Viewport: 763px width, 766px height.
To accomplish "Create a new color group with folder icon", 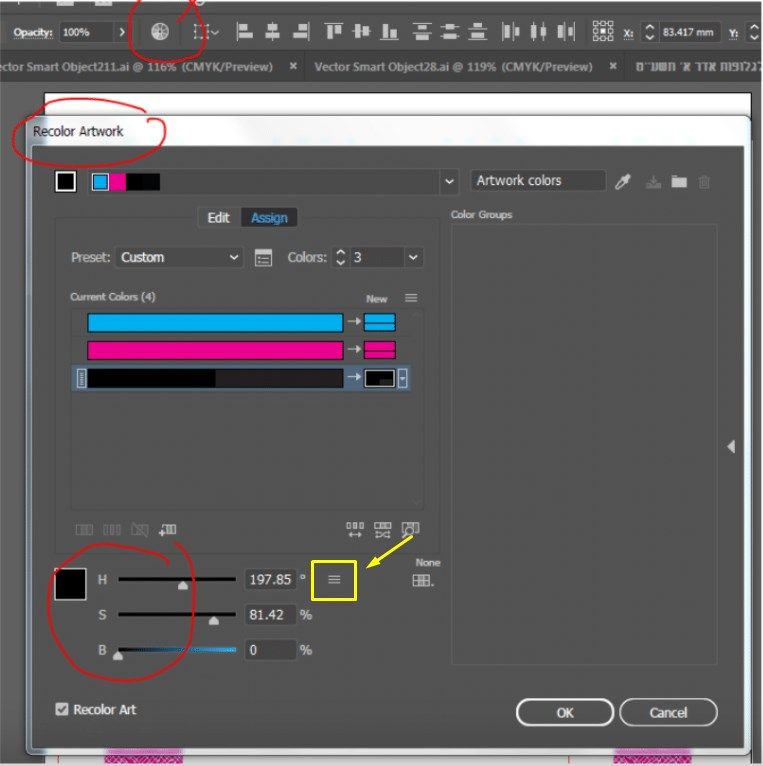I will click(x=679, y=182).
